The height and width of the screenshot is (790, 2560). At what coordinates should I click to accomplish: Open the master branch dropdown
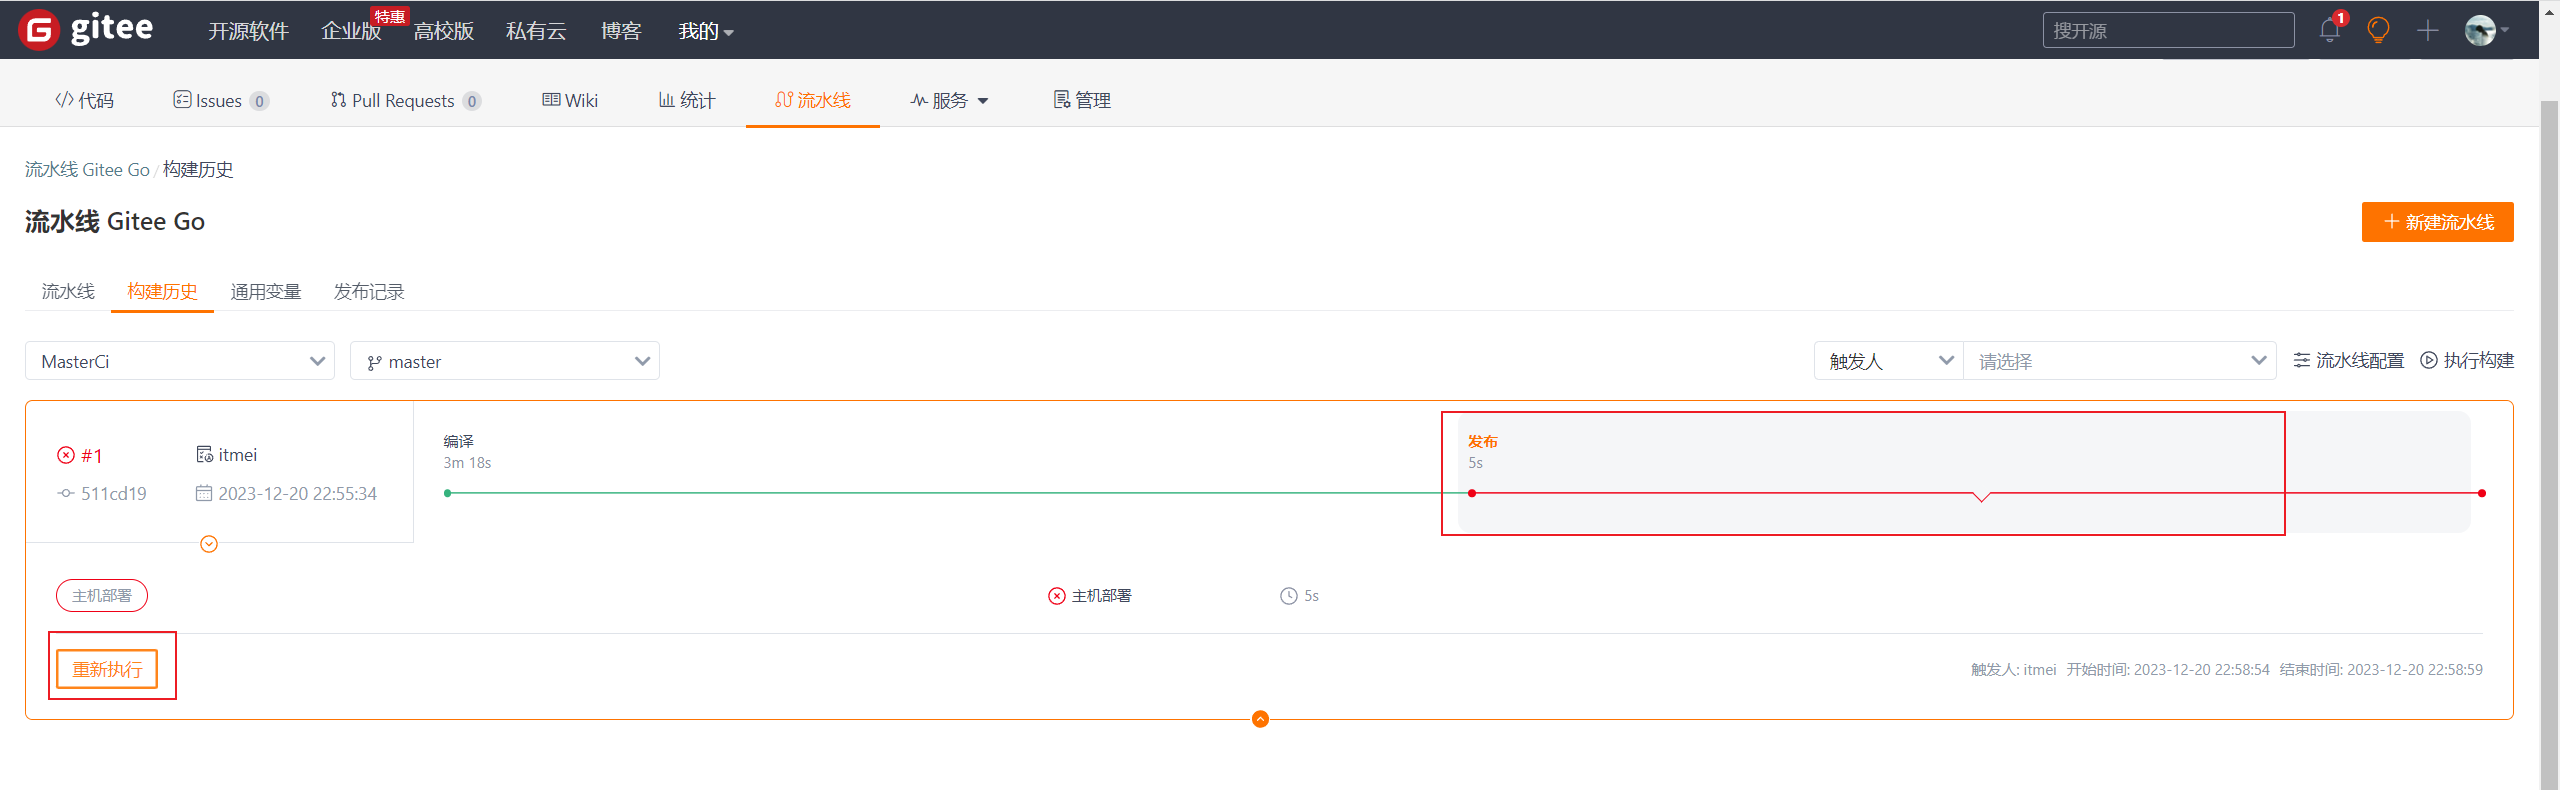pos(505,361)
